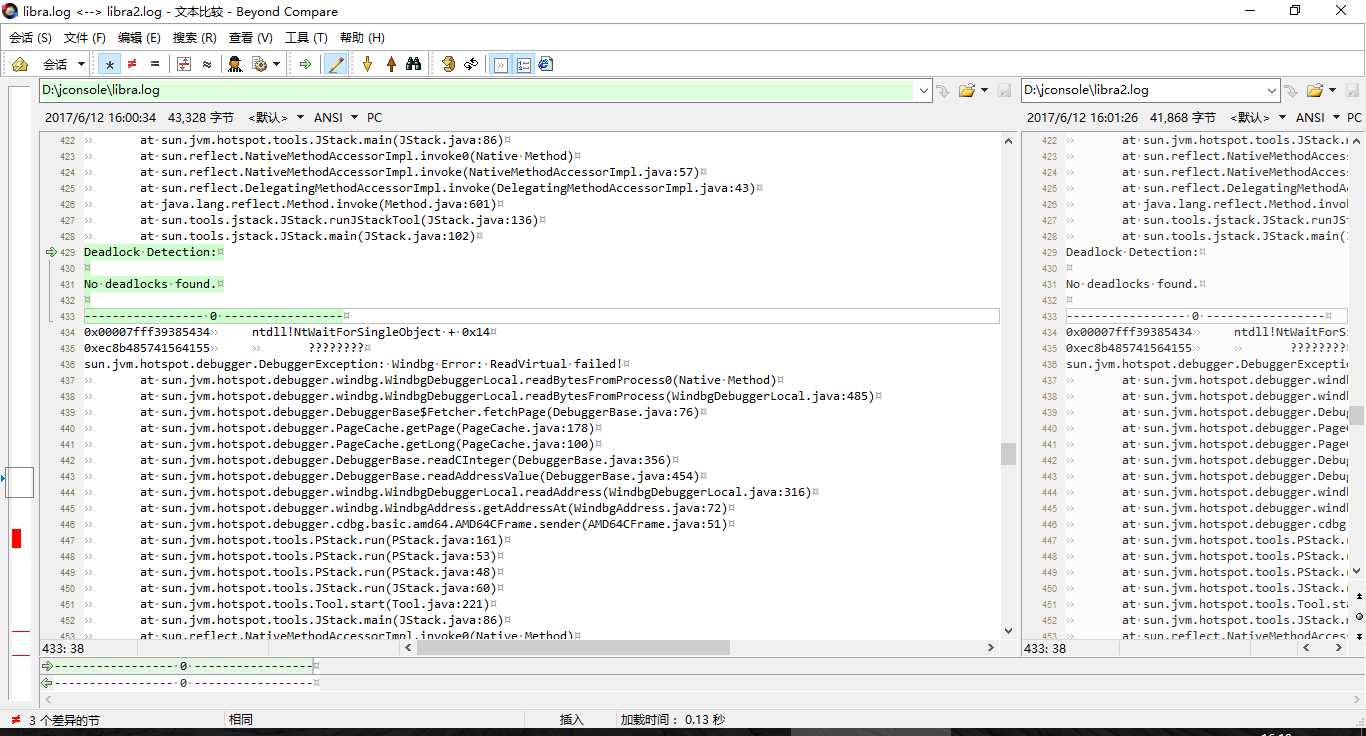This screenshot has width=1366, height=736.
Task: Jump to the previous difference section
Action: (391, 64)
